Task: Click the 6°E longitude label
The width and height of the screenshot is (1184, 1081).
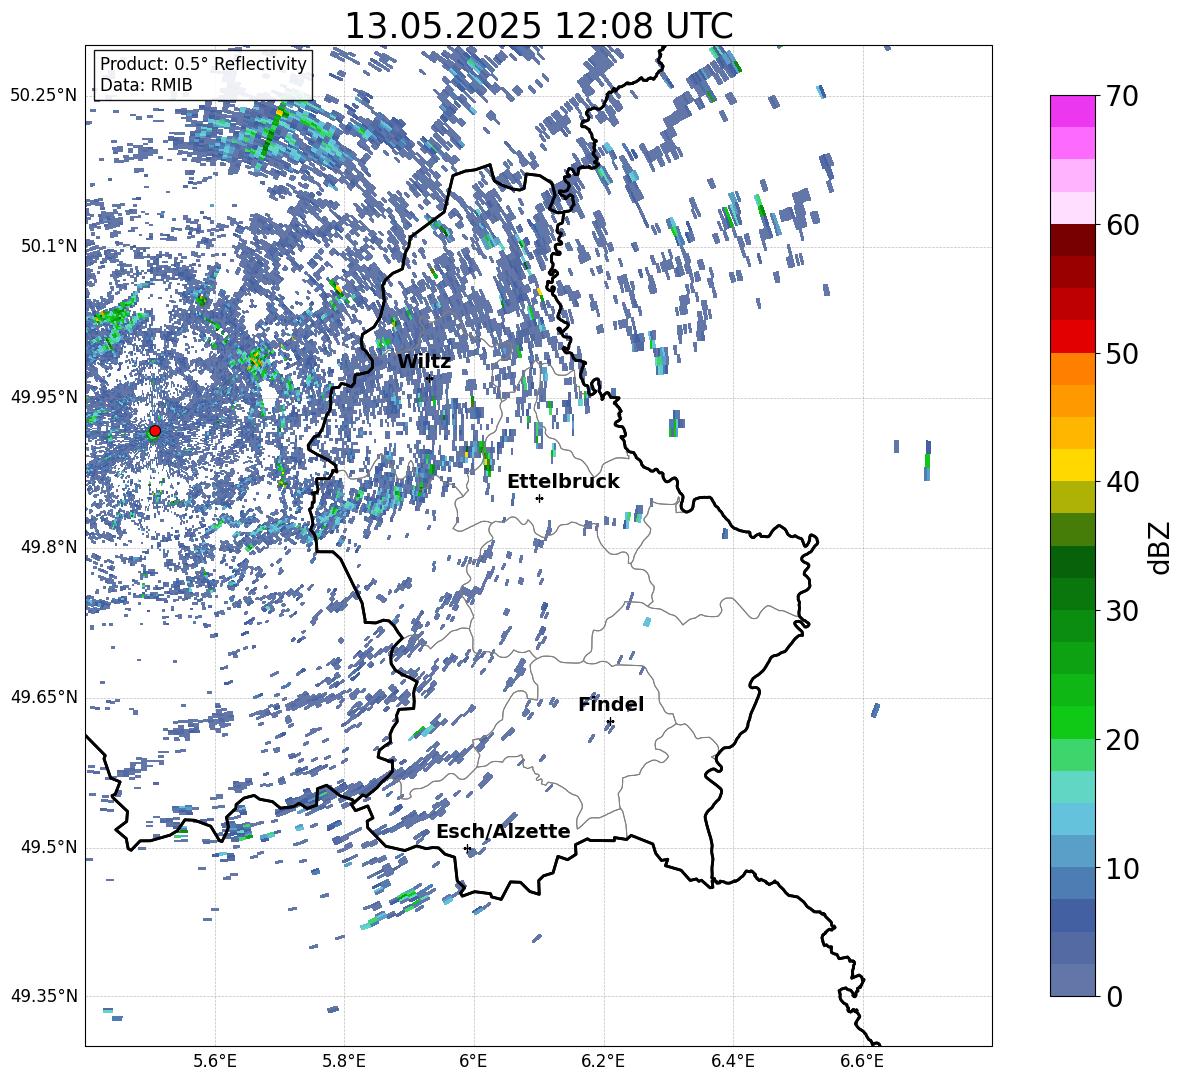Action: point(473,1061)
